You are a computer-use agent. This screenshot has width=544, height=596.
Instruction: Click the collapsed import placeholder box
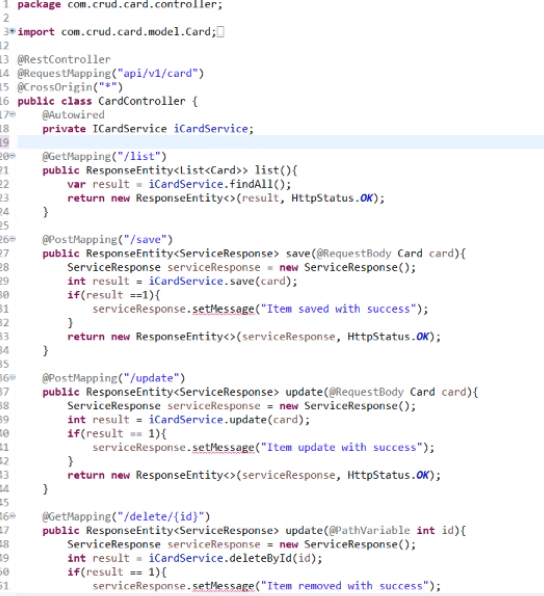(x=220, y=32)
